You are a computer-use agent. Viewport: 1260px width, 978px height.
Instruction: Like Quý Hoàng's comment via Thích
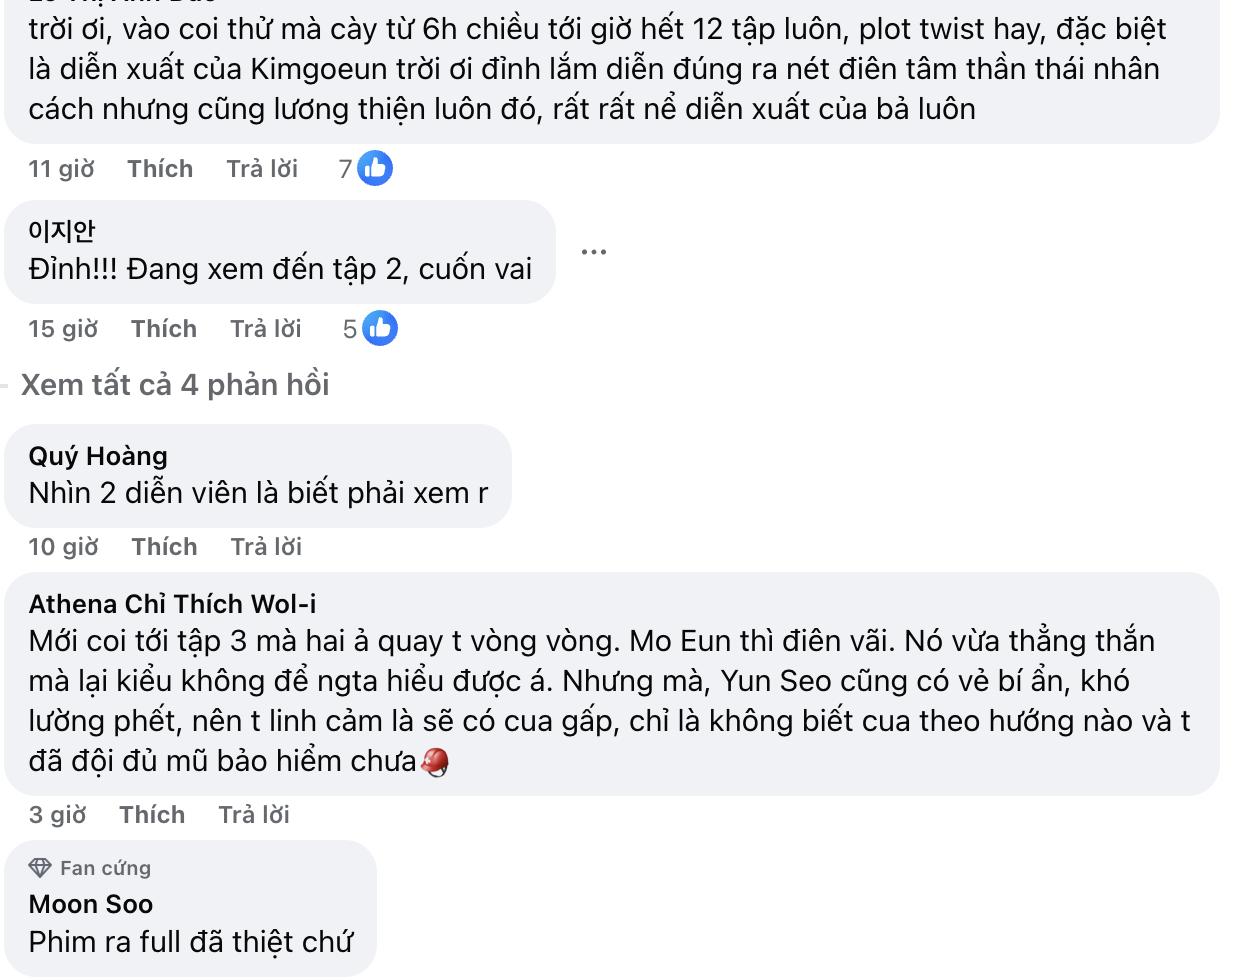point(163,546)
